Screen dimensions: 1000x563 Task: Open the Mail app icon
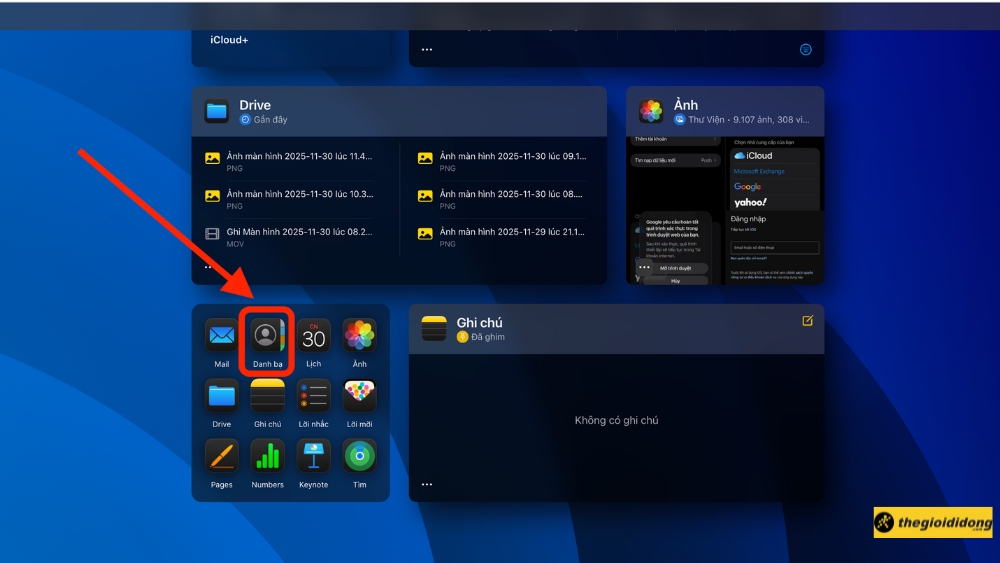click(x=221, y=336)
